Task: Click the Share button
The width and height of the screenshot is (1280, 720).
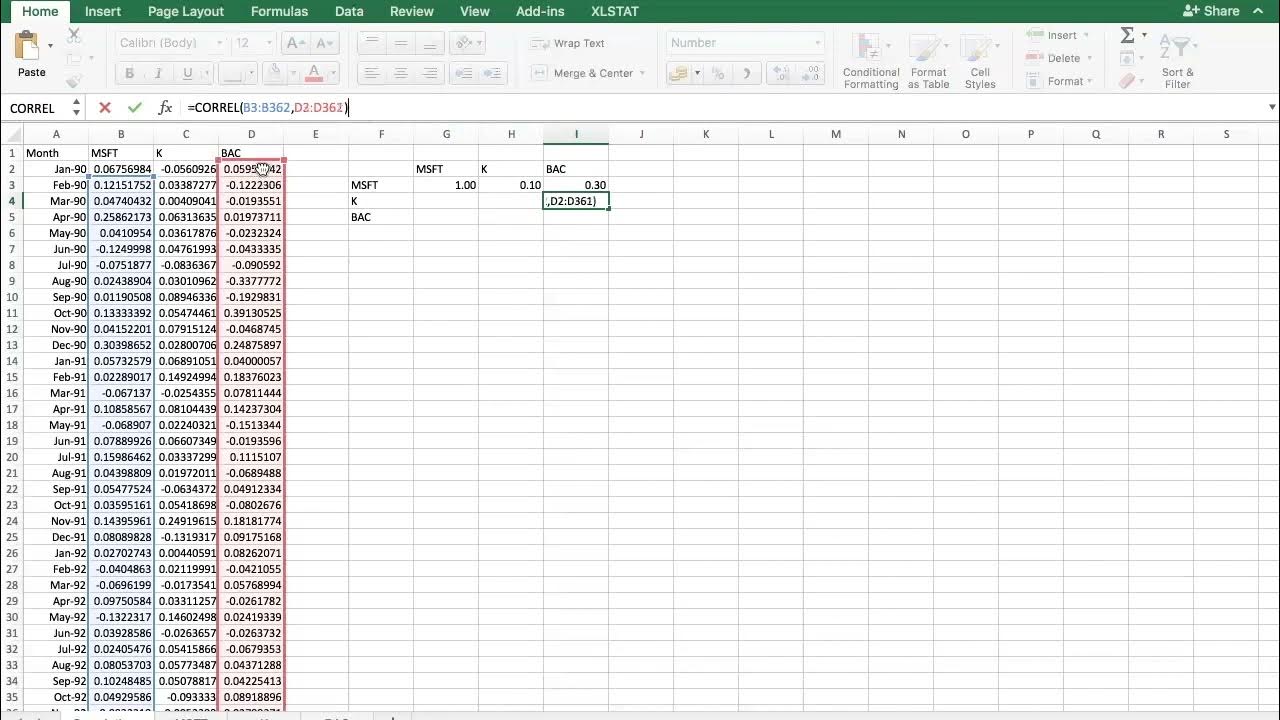Action: (x=1213, y=11)
